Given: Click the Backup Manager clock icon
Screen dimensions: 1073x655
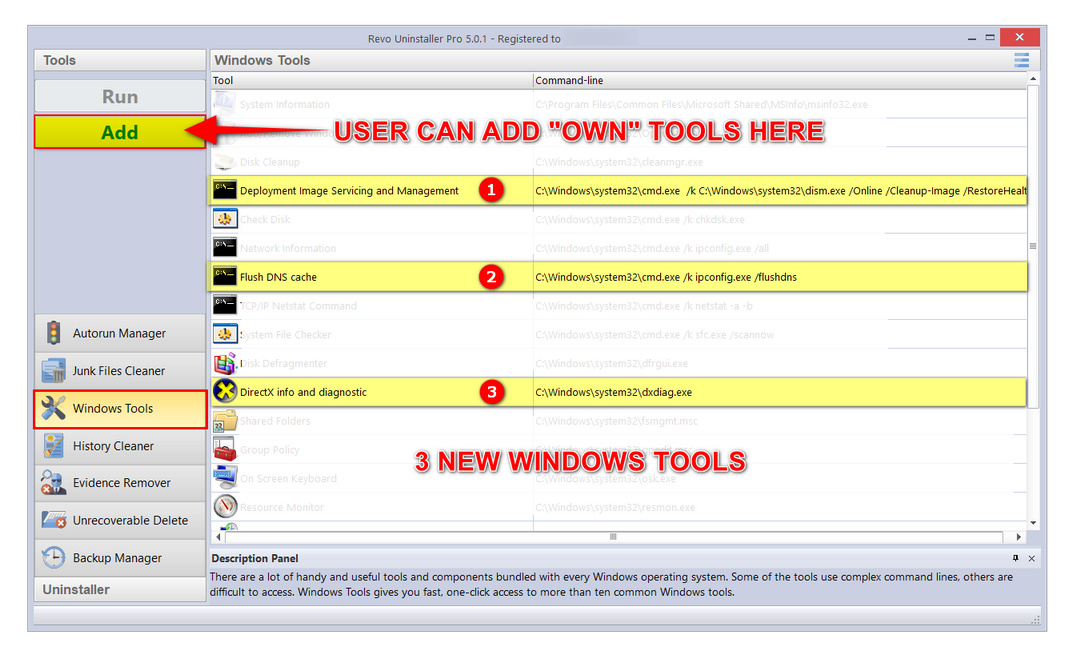Looking at the screenshot, I should pos(53,558).
